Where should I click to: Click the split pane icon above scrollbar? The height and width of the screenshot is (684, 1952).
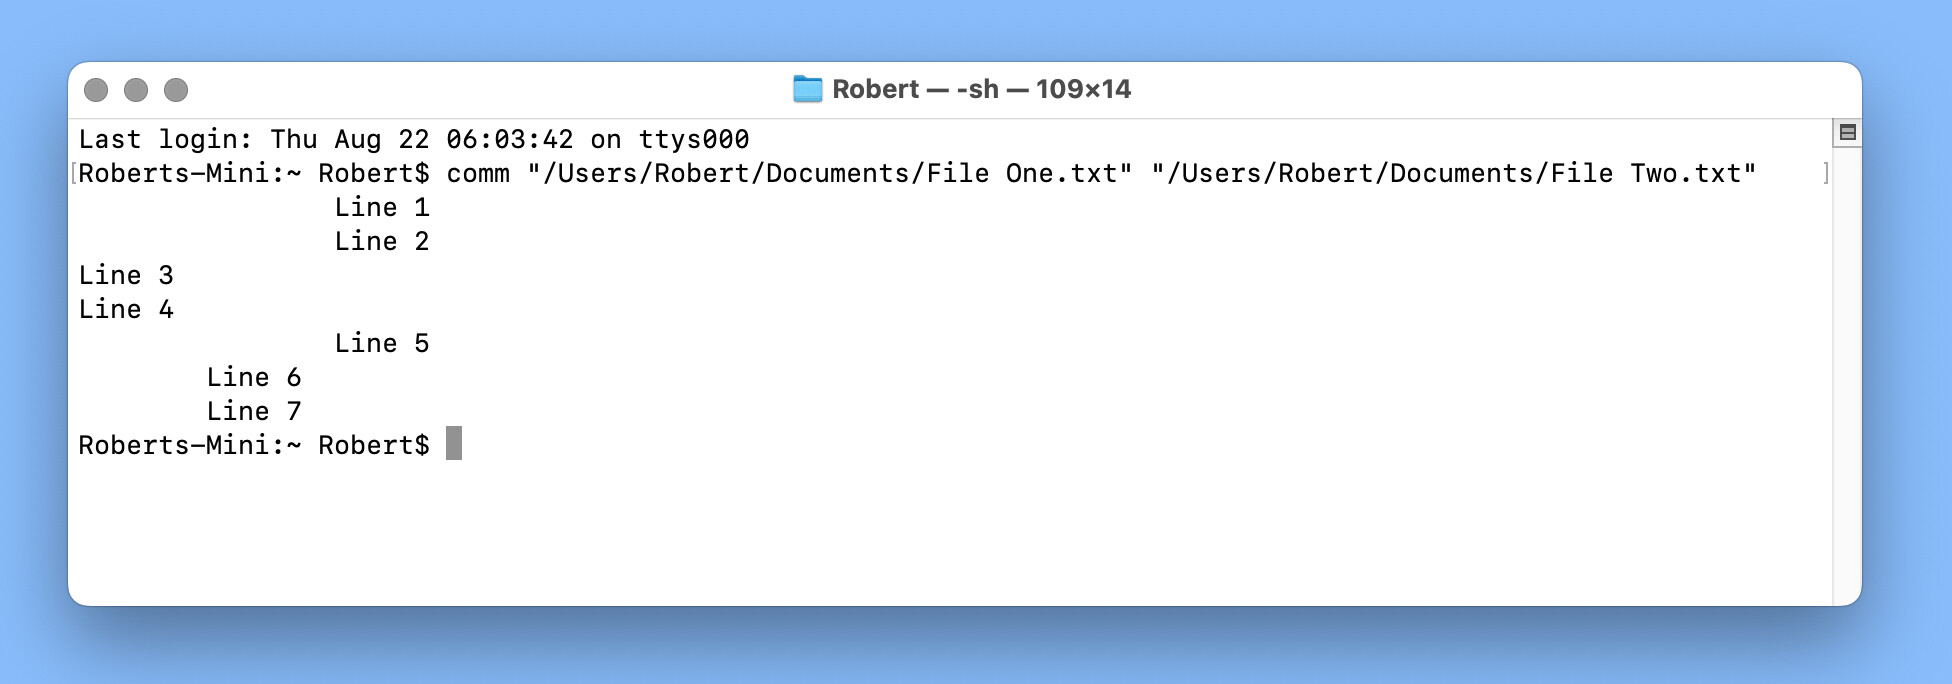tap(1847, 132)
